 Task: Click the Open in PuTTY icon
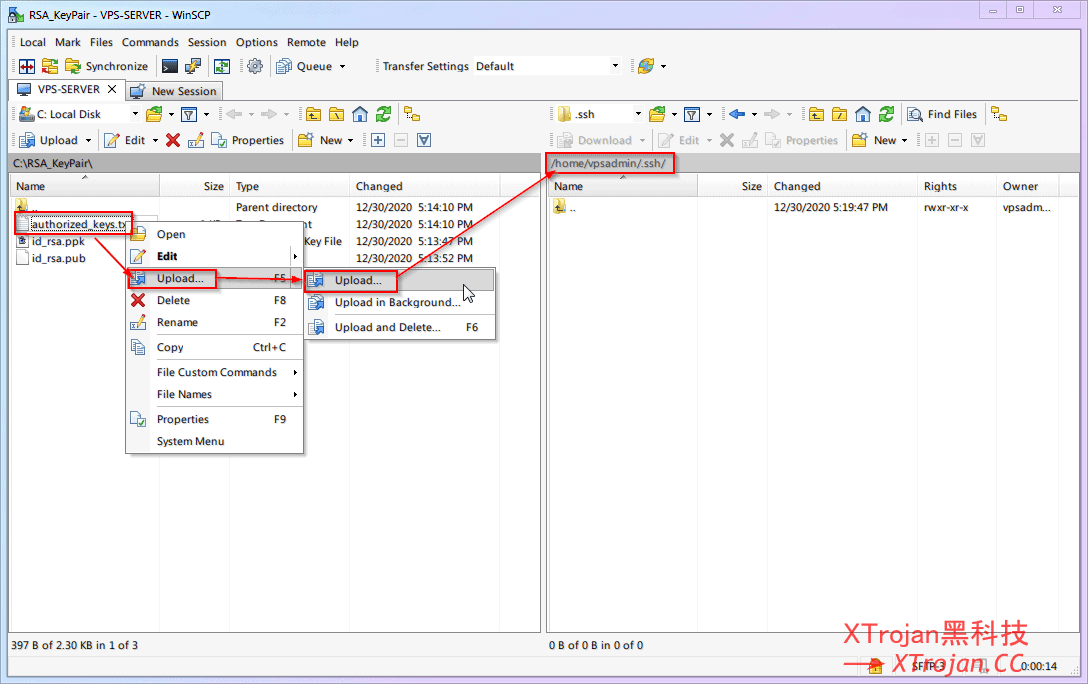193,67
